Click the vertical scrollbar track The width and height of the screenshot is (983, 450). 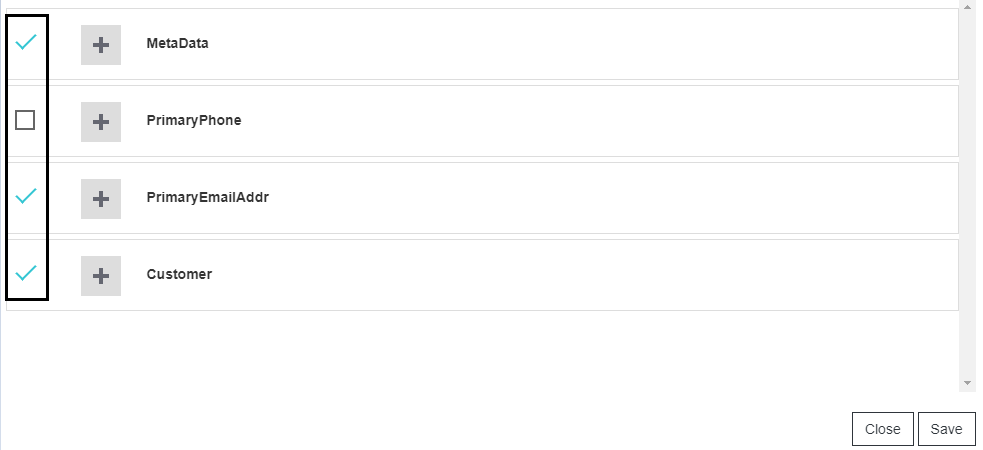point(967,200)
